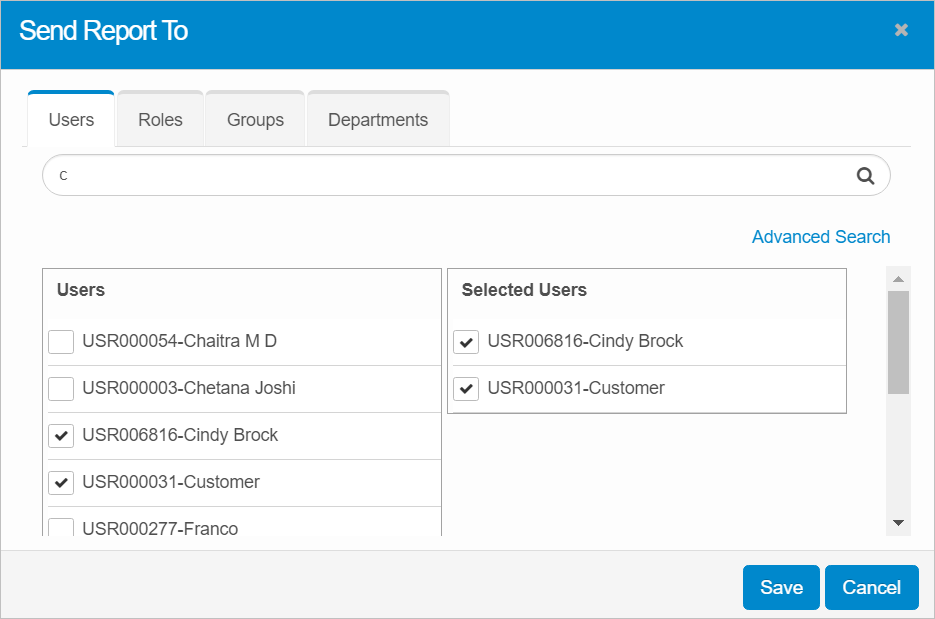Deselect Customer in Selected Users panel
Viewport: 935px width, 619px height.
tap(466, 389)
